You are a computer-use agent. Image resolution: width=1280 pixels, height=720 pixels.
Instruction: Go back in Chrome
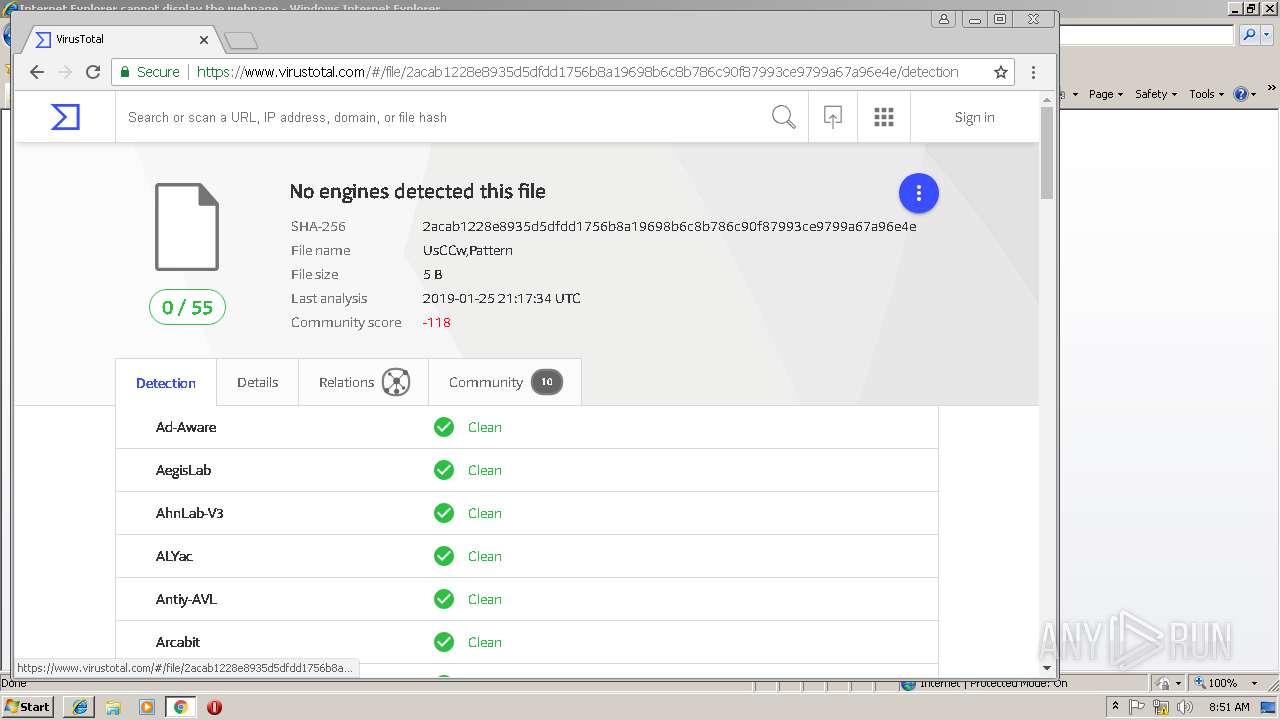coord(37,72)
